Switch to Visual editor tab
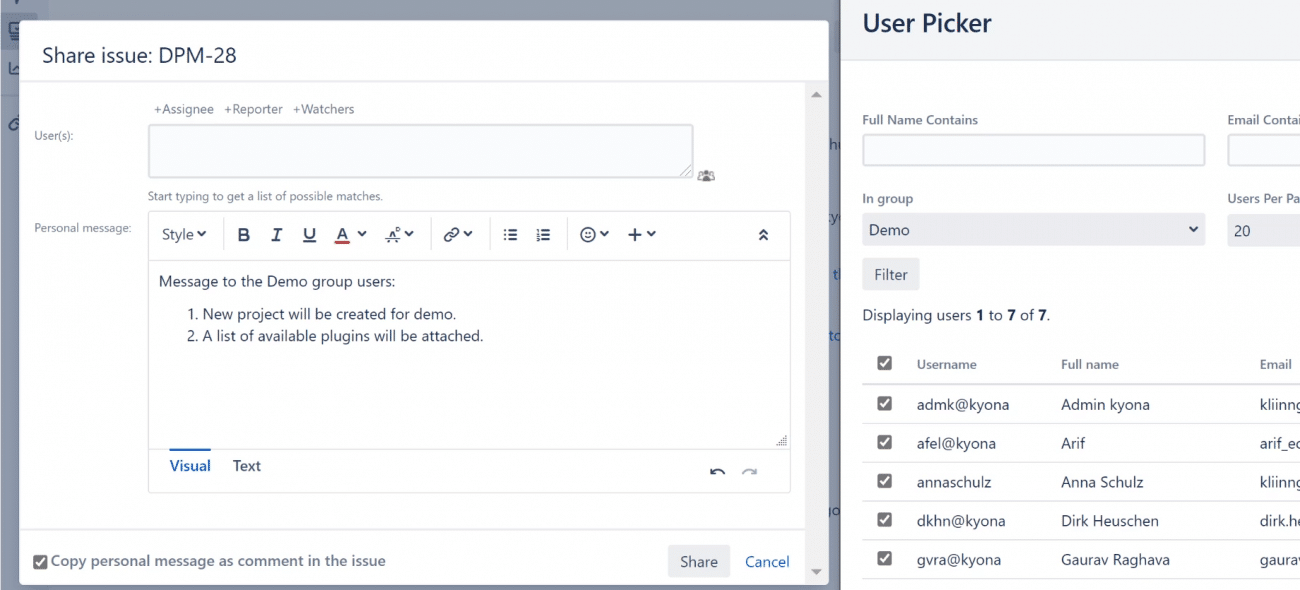1300x590 pixels. pyautogui.click(x=190, y=466)
